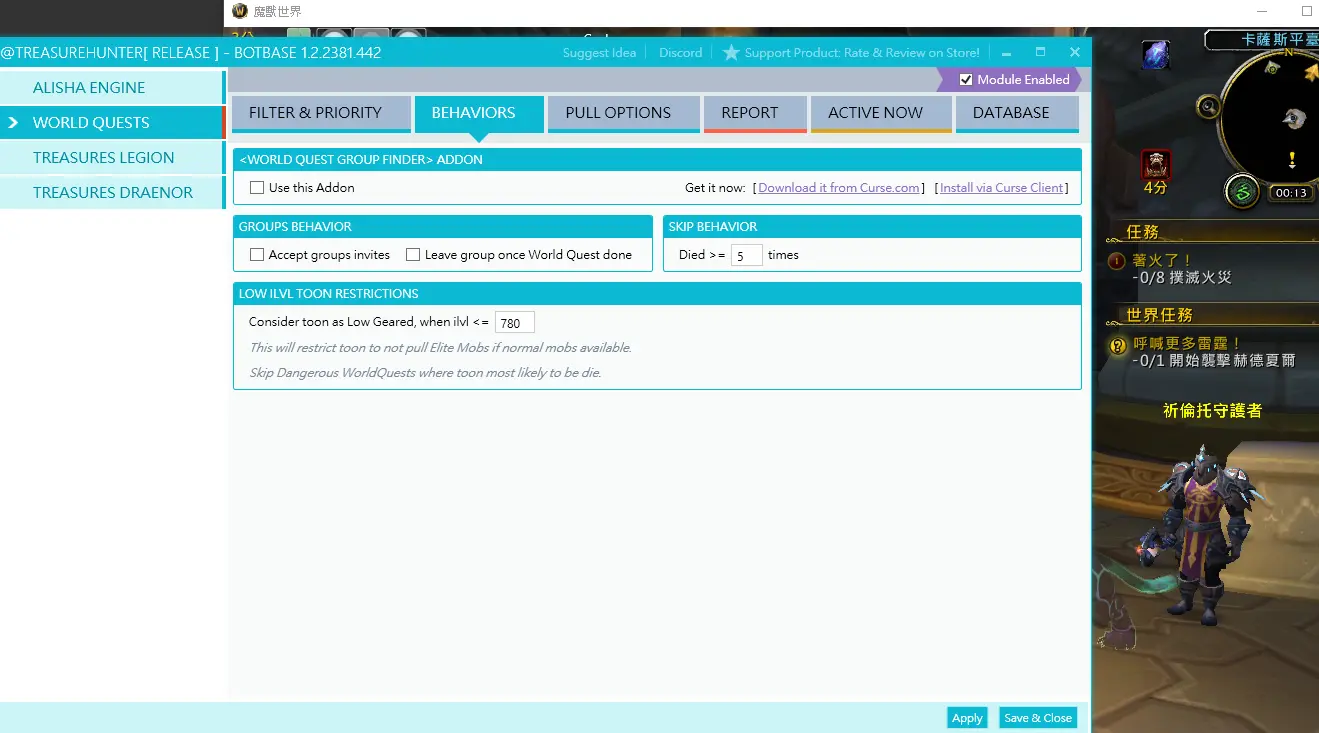Click Support Product: Rate & Review on Store

862,53
